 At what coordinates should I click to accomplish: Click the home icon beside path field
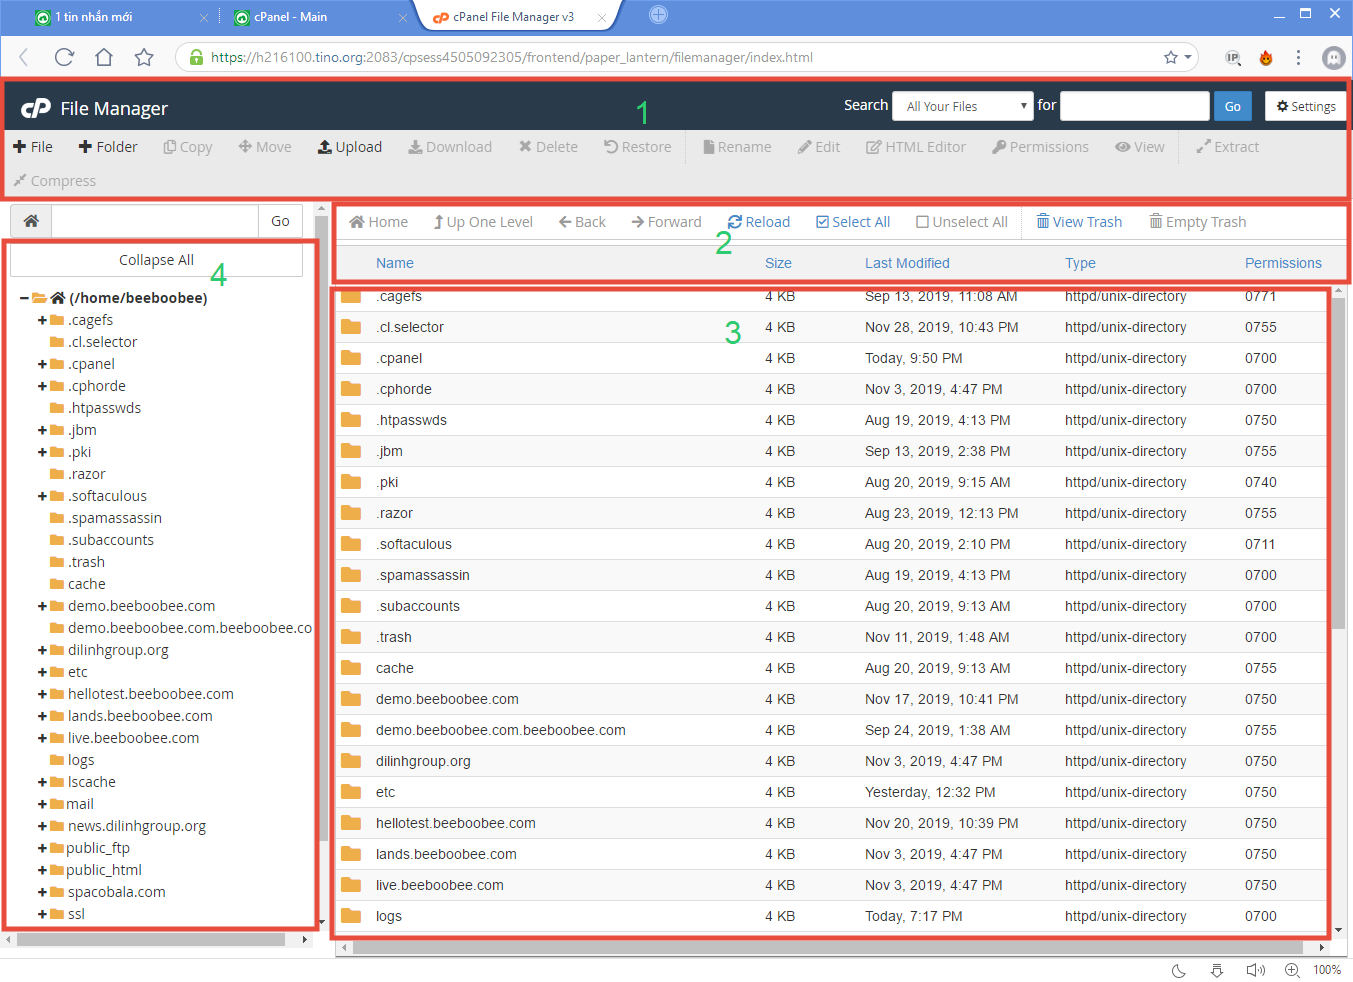pyautogui.click(x=31, y=221)
